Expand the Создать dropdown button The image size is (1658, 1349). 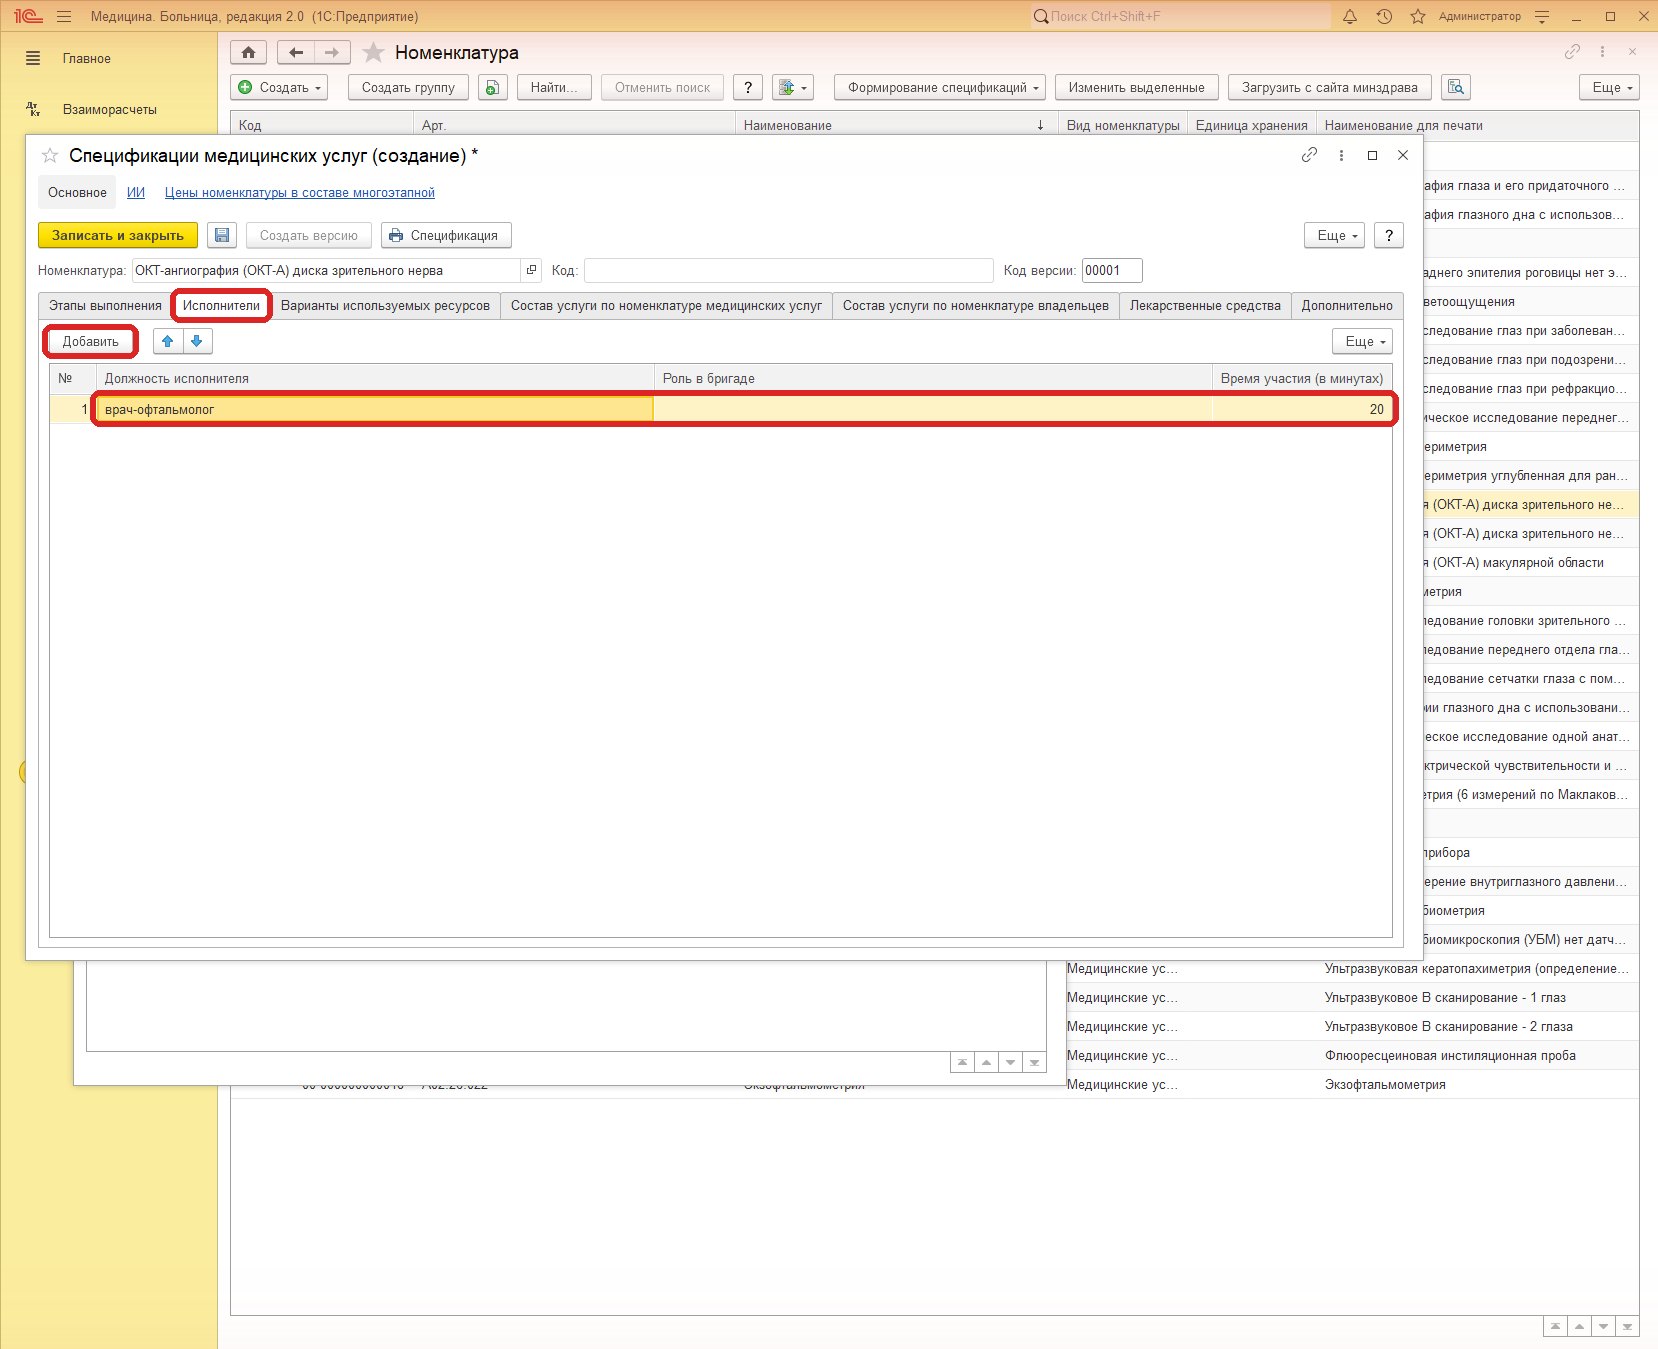coord(279,87)
